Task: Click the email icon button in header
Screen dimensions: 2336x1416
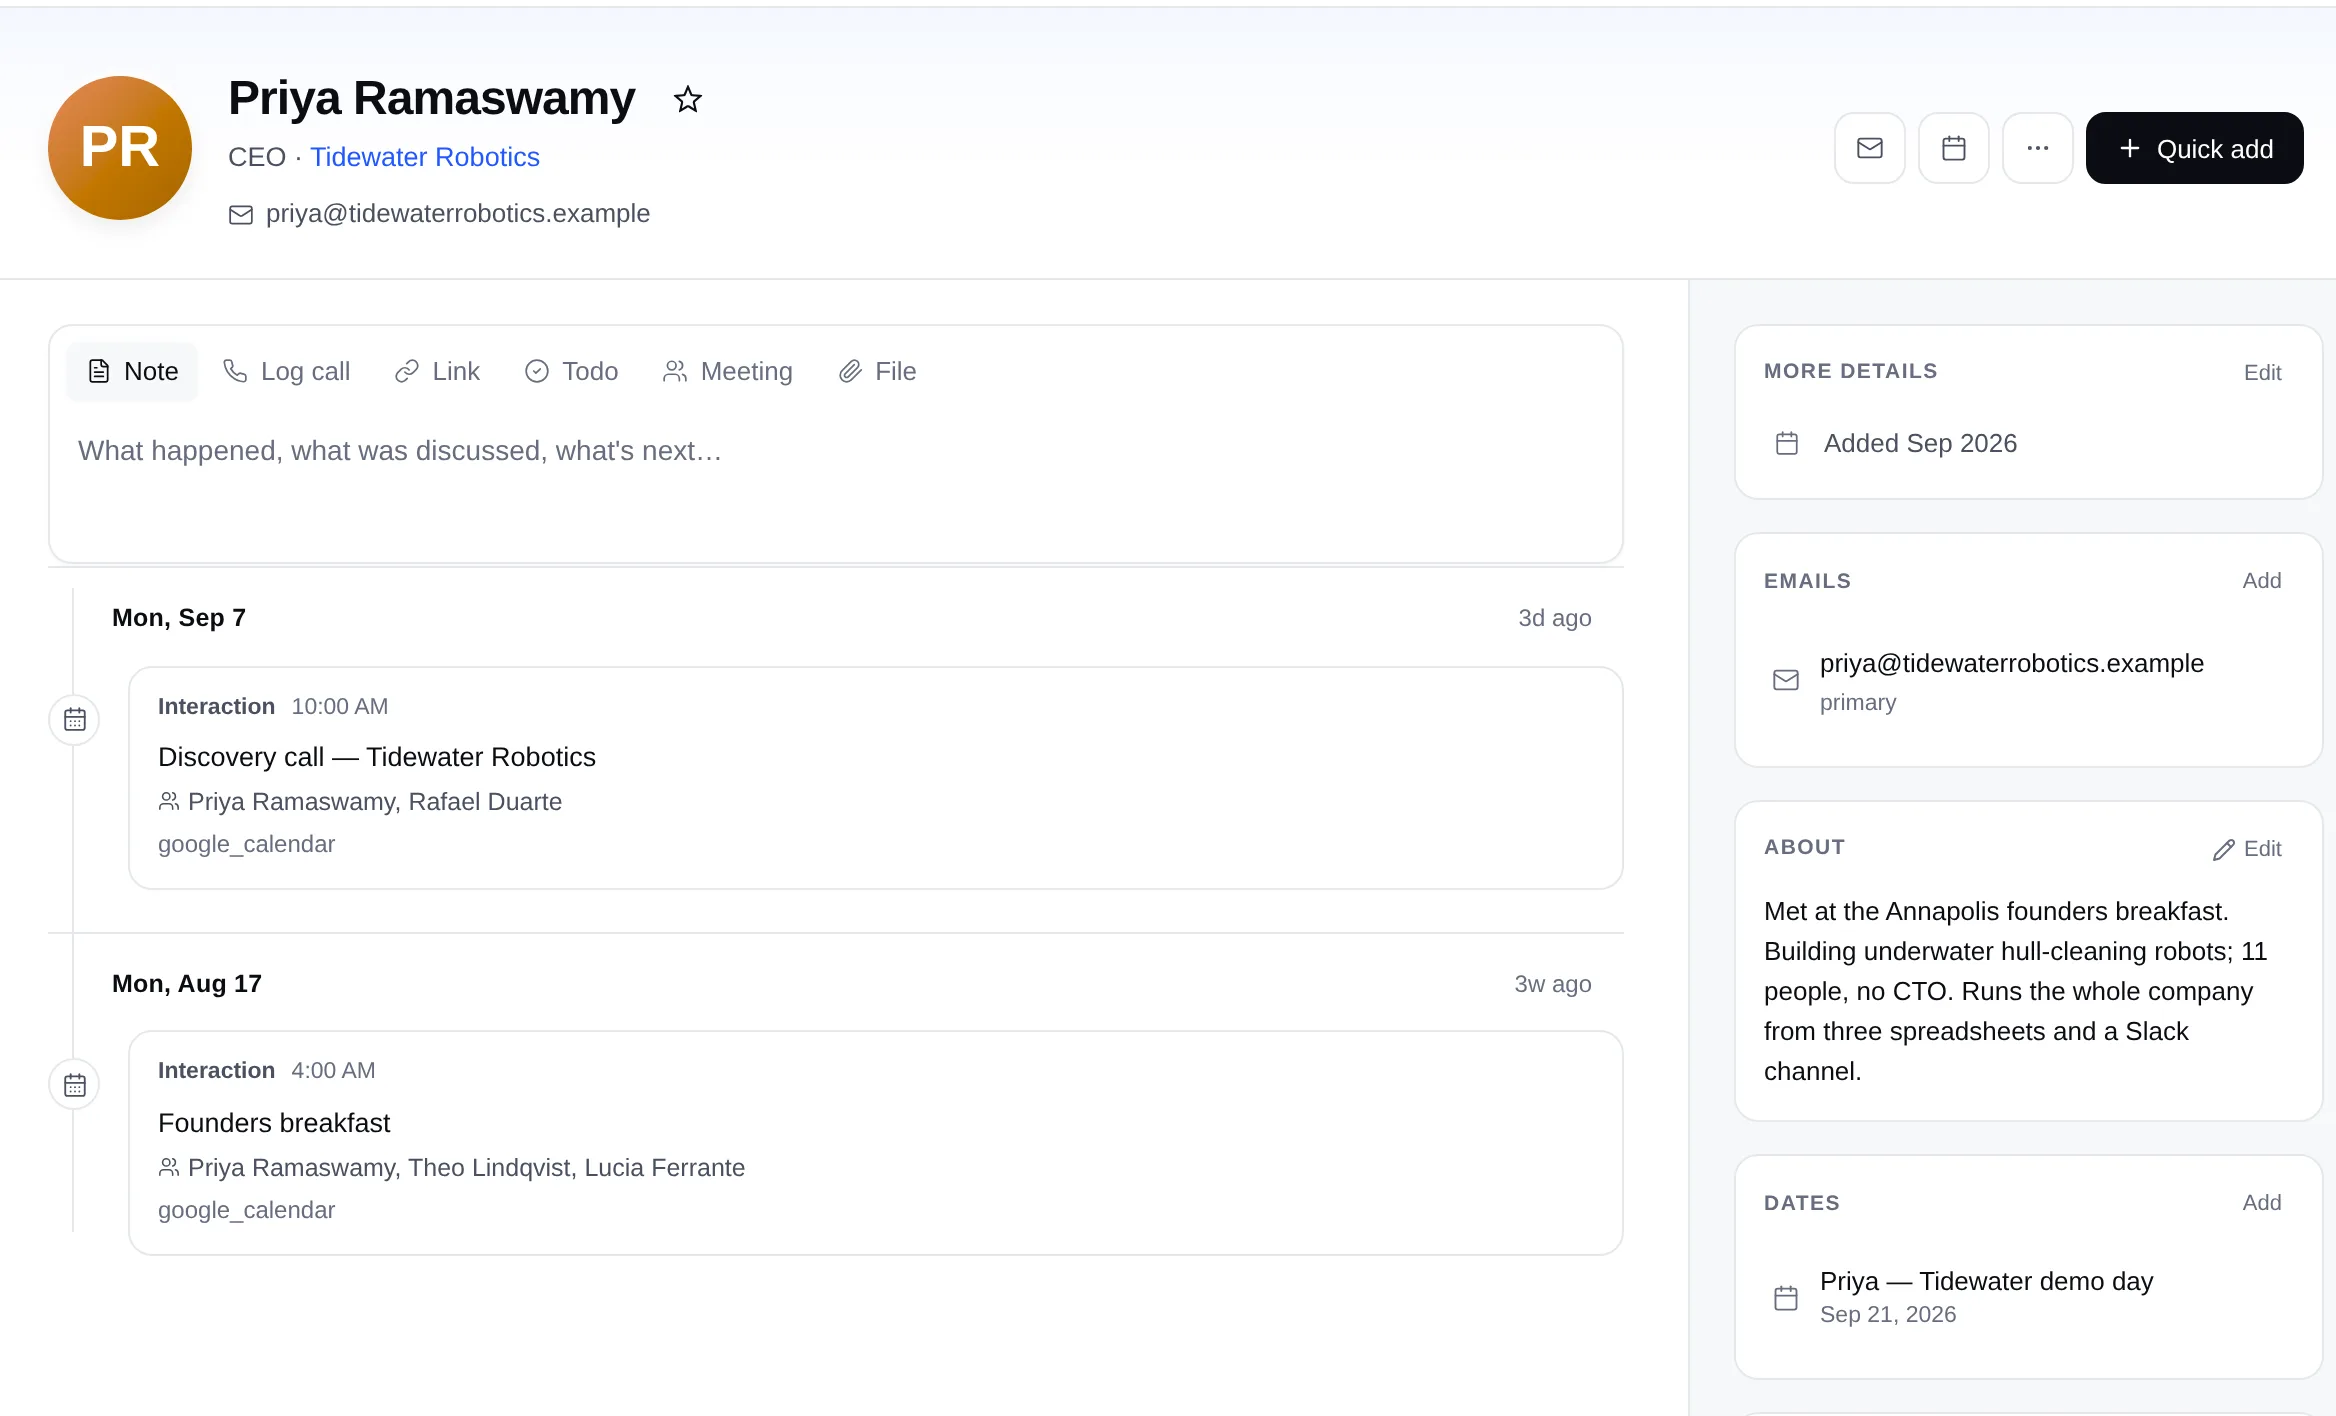Action: [1869, 148]
